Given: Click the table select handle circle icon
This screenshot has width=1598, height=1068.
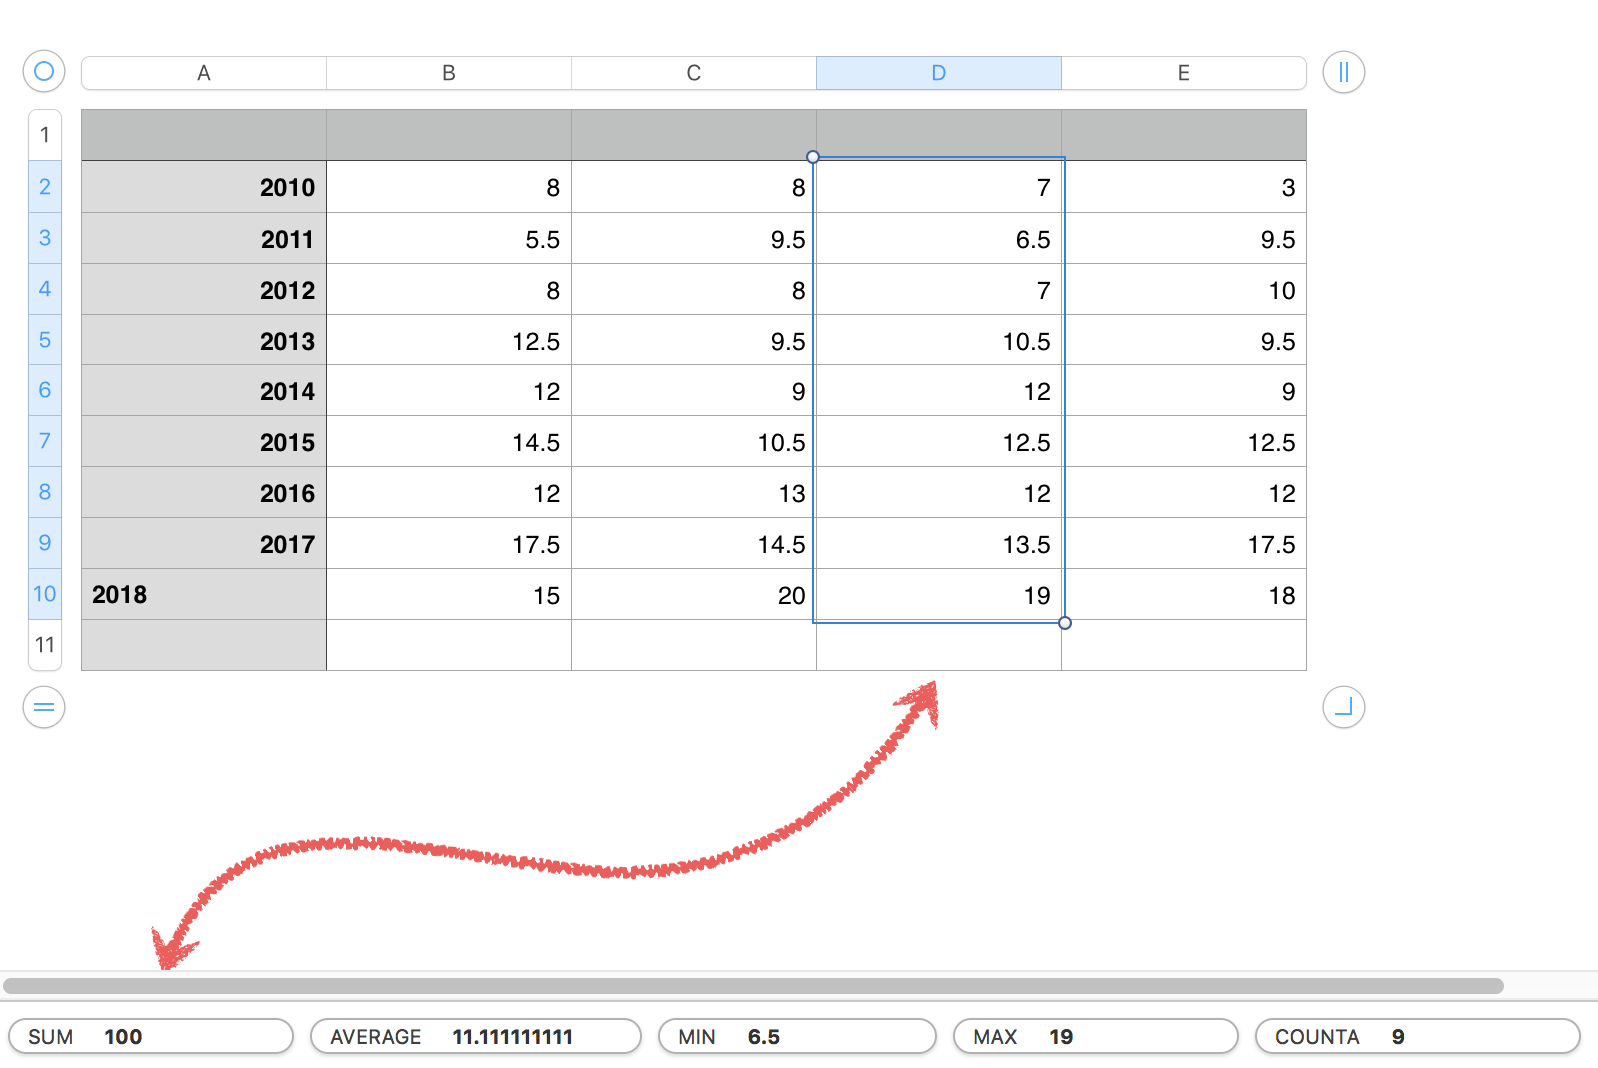Looking at the screenshot, I should [44, 72].
